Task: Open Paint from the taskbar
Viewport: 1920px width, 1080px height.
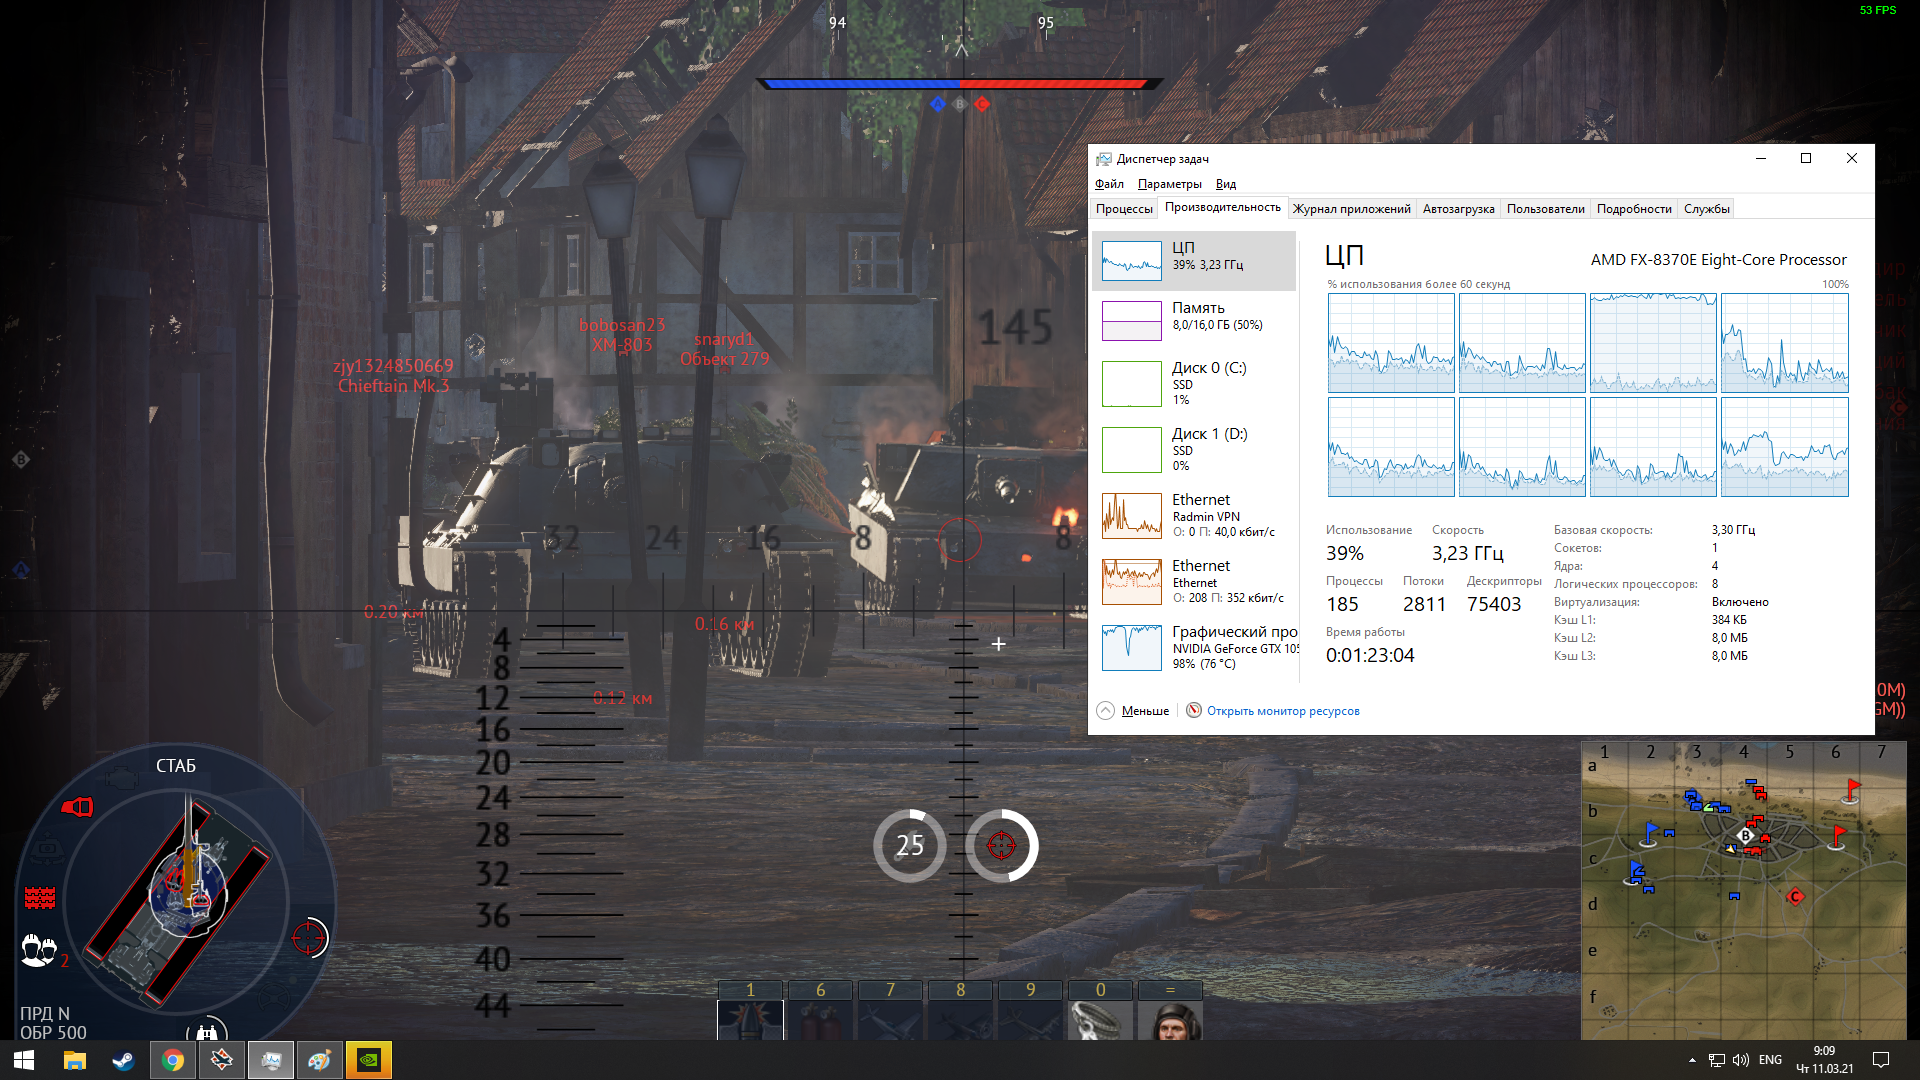Action: pyautogui.click(x=320, y=1060)
